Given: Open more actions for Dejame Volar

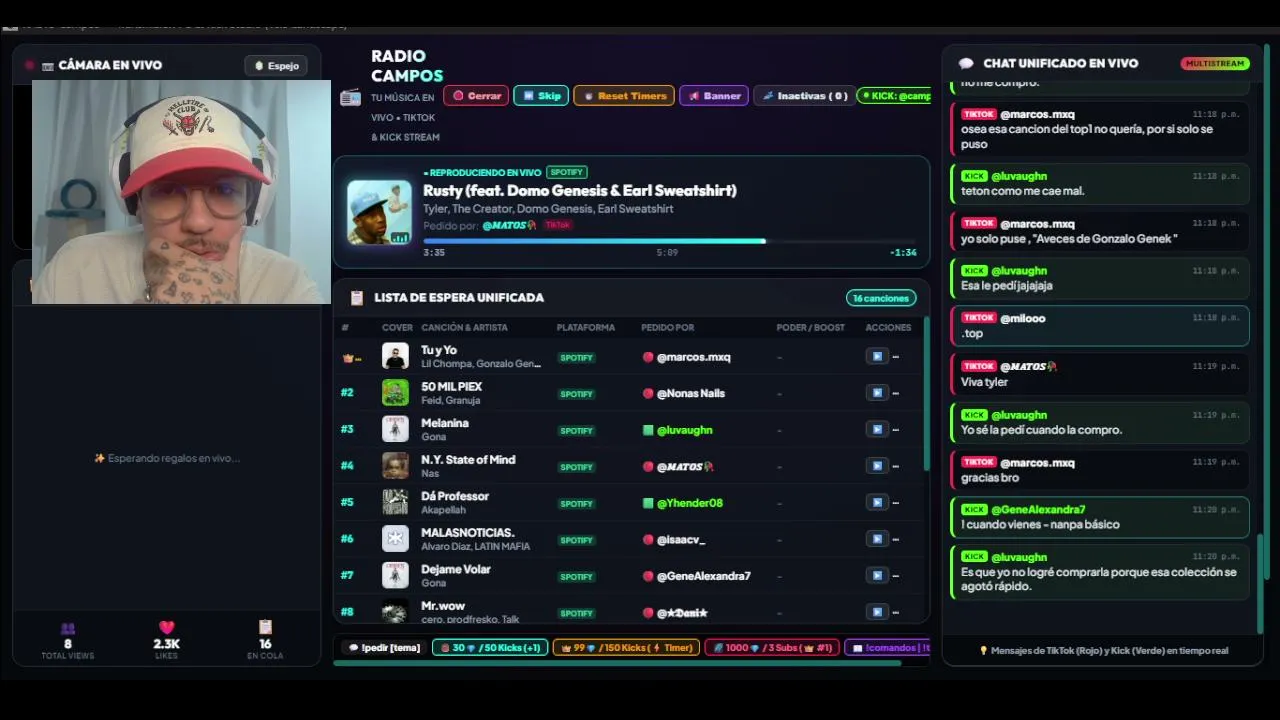Looking at the screenshot, I should point(896,576).
